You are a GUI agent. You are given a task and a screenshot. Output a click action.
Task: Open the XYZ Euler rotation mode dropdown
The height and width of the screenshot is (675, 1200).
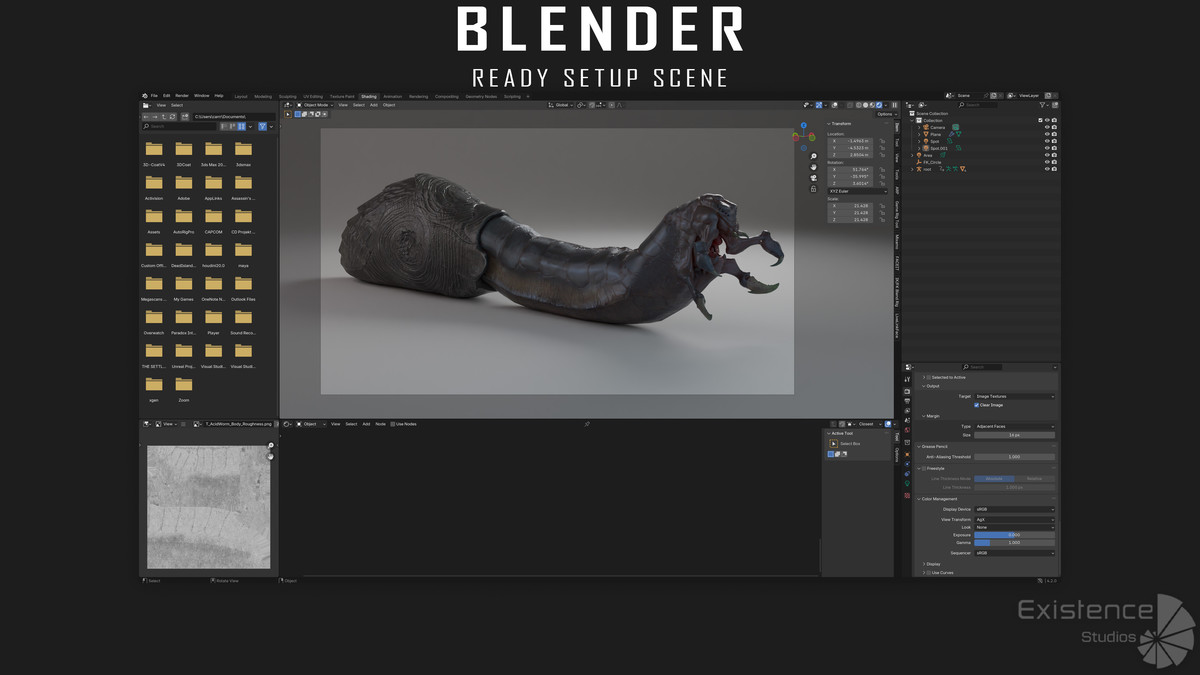[856, 190]
